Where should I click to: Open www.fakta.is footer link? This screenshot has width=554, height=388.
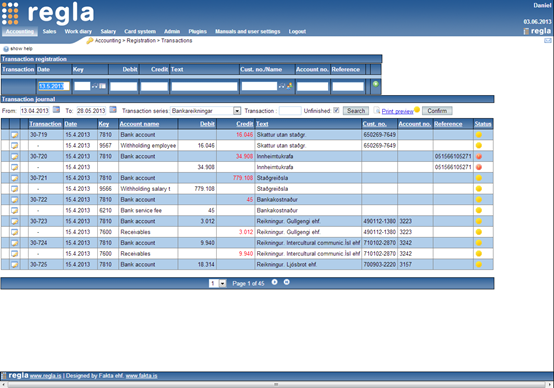[x=141, y=376]
